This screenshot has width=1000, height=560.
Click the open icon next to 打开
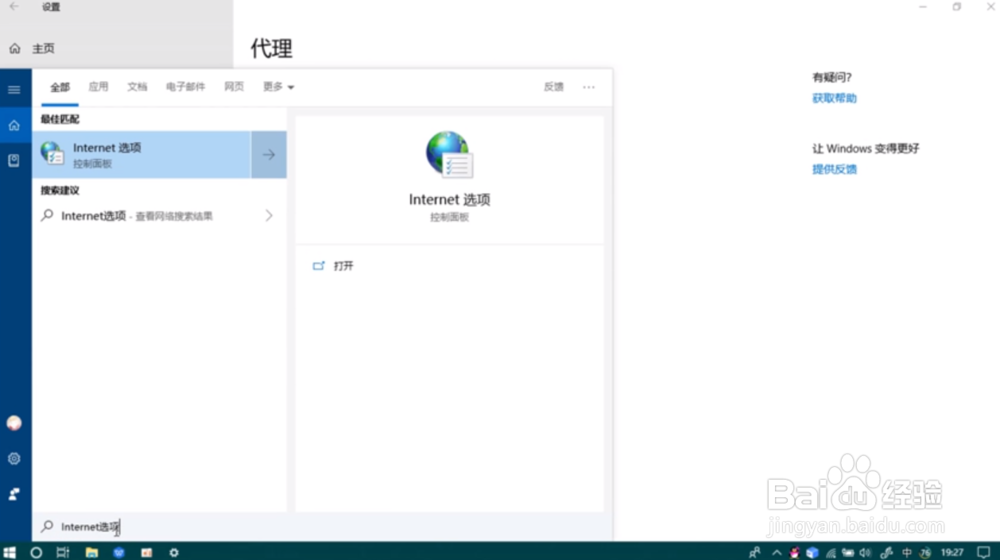click(319, 266)
